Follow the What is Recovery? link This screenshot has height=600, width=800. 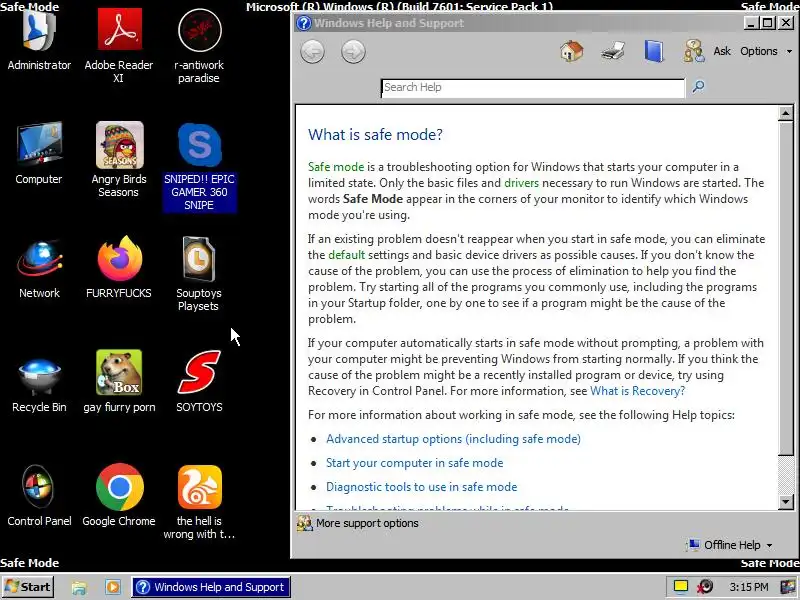pyautogui.click(x=637, y=391)
